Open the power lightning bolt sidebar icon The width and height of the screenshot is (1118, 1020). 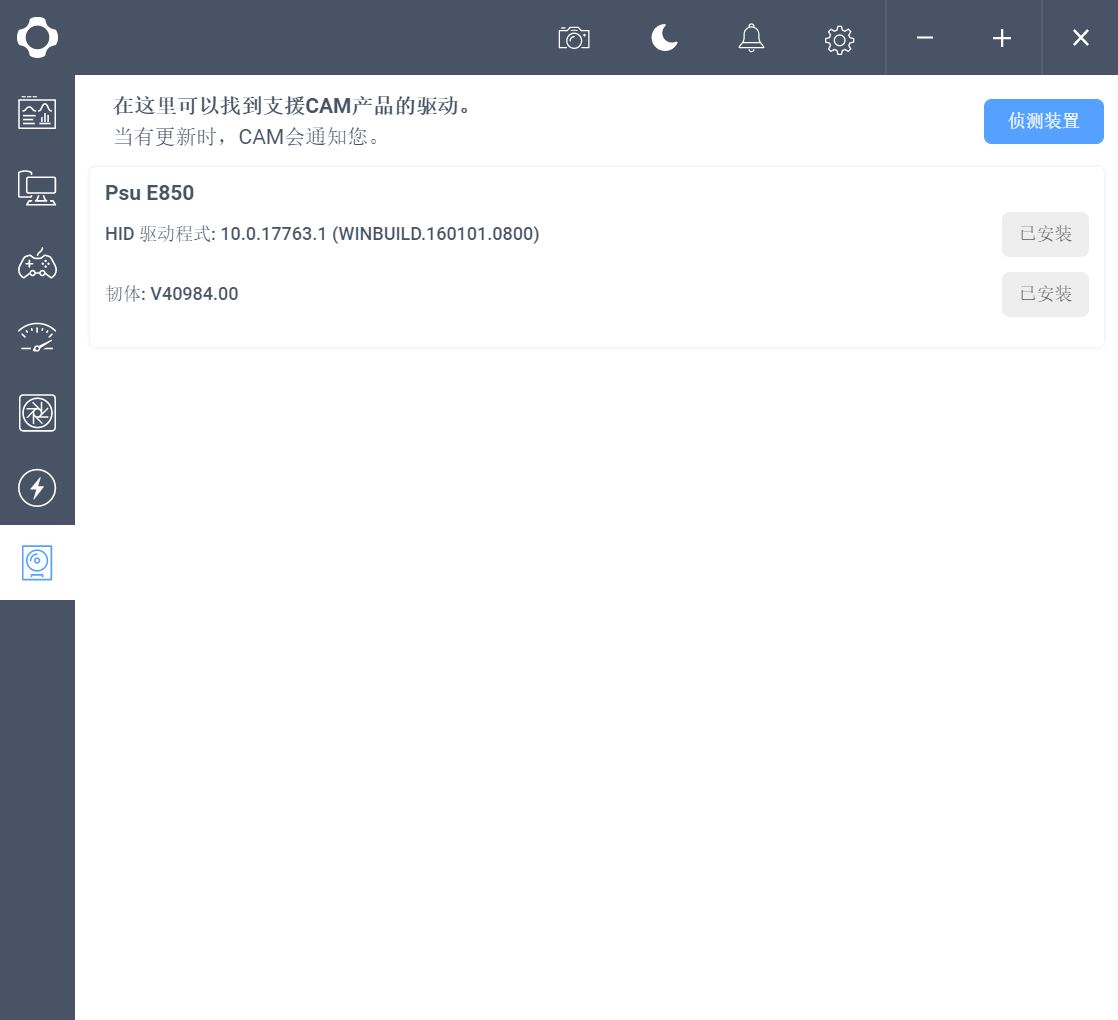click(37, 488)
